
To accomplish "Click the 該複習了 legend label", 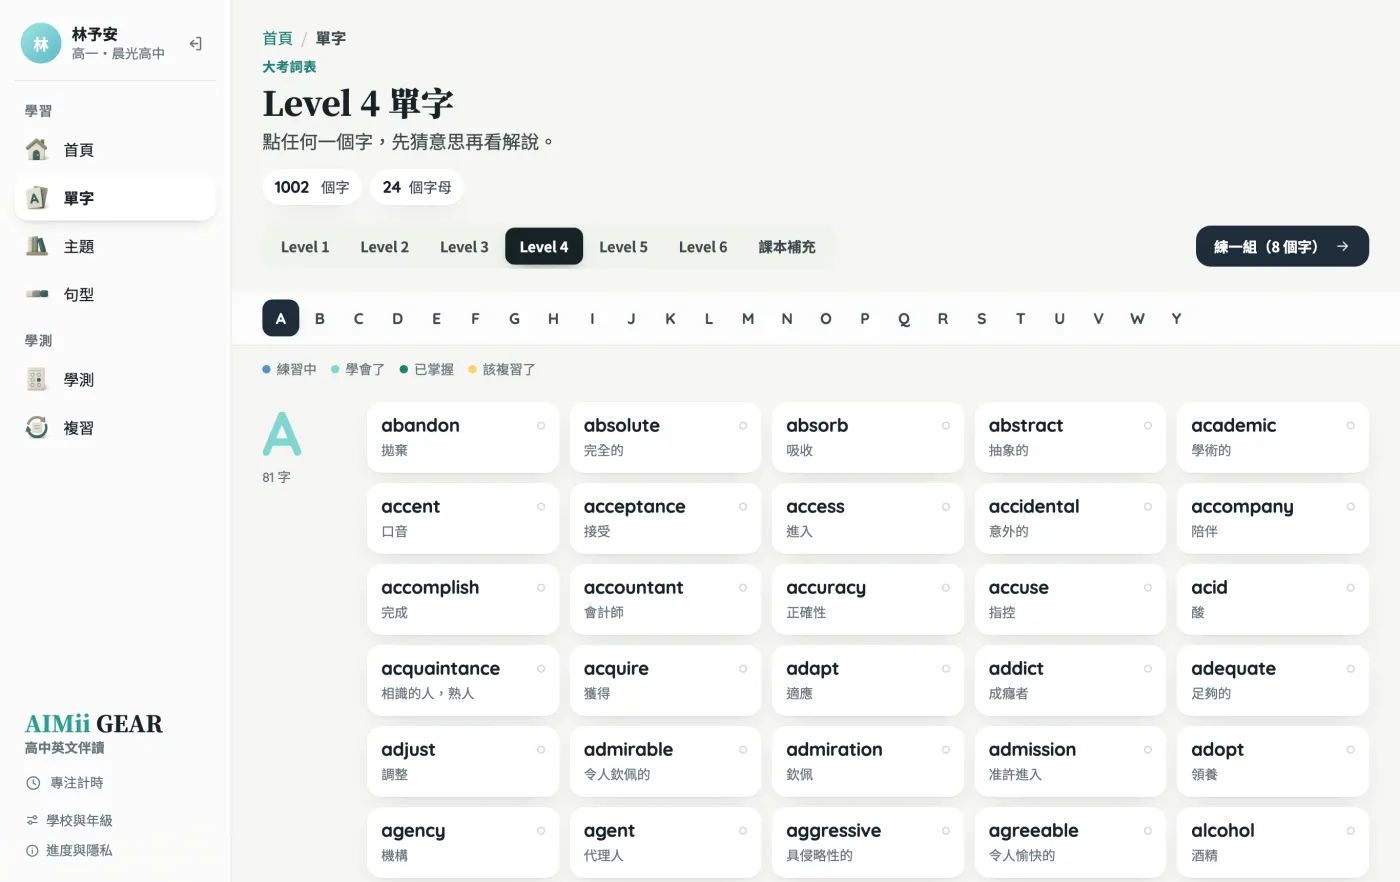I will 509,369.
